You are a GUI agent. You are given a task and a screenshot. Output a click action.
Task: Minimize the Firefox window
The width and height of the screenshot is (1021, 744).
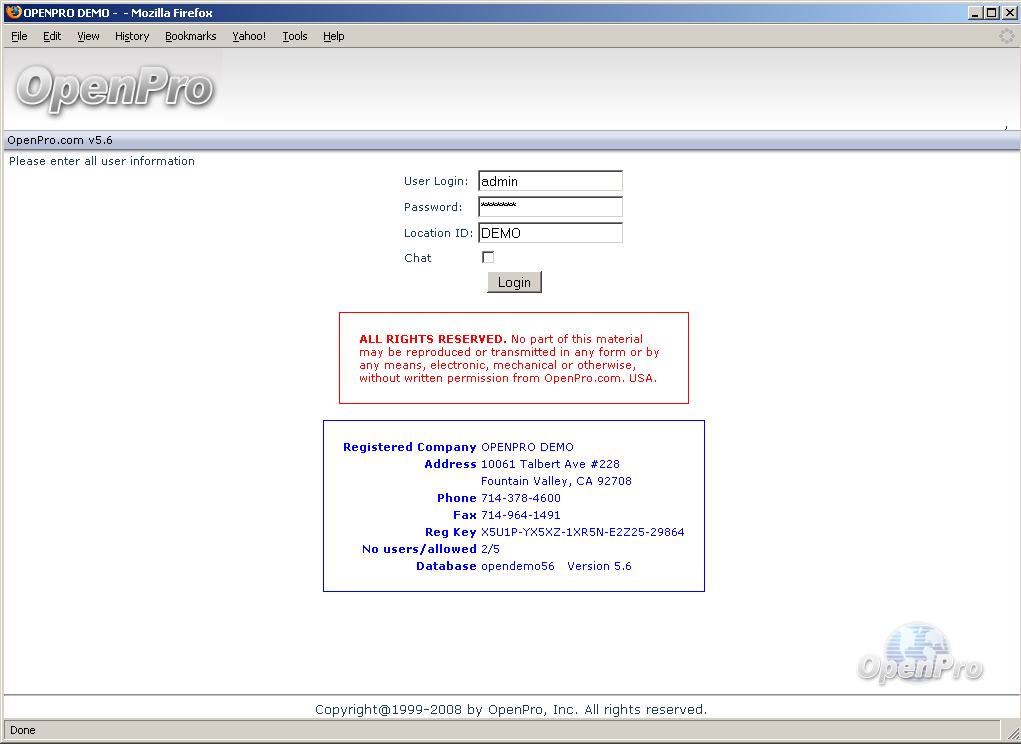(975, 13)
